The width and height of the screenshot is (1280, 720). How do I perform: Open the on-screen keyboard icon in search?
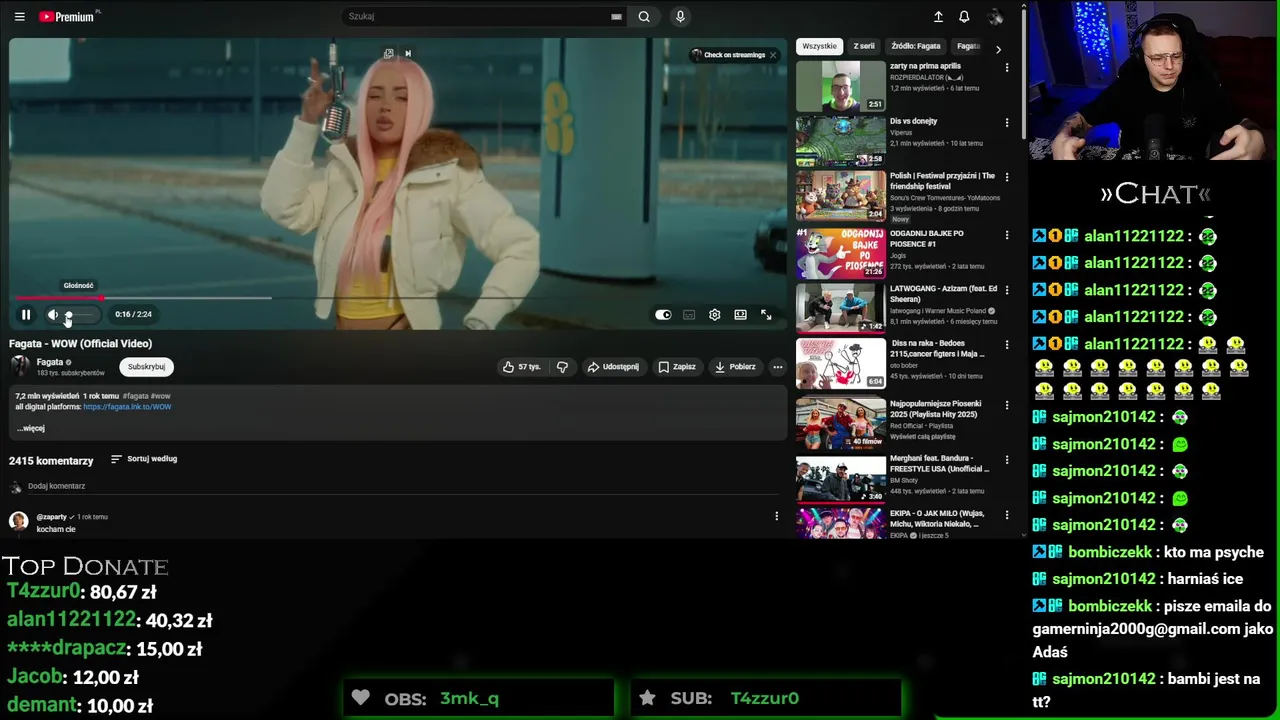click(x=616, y=16)
